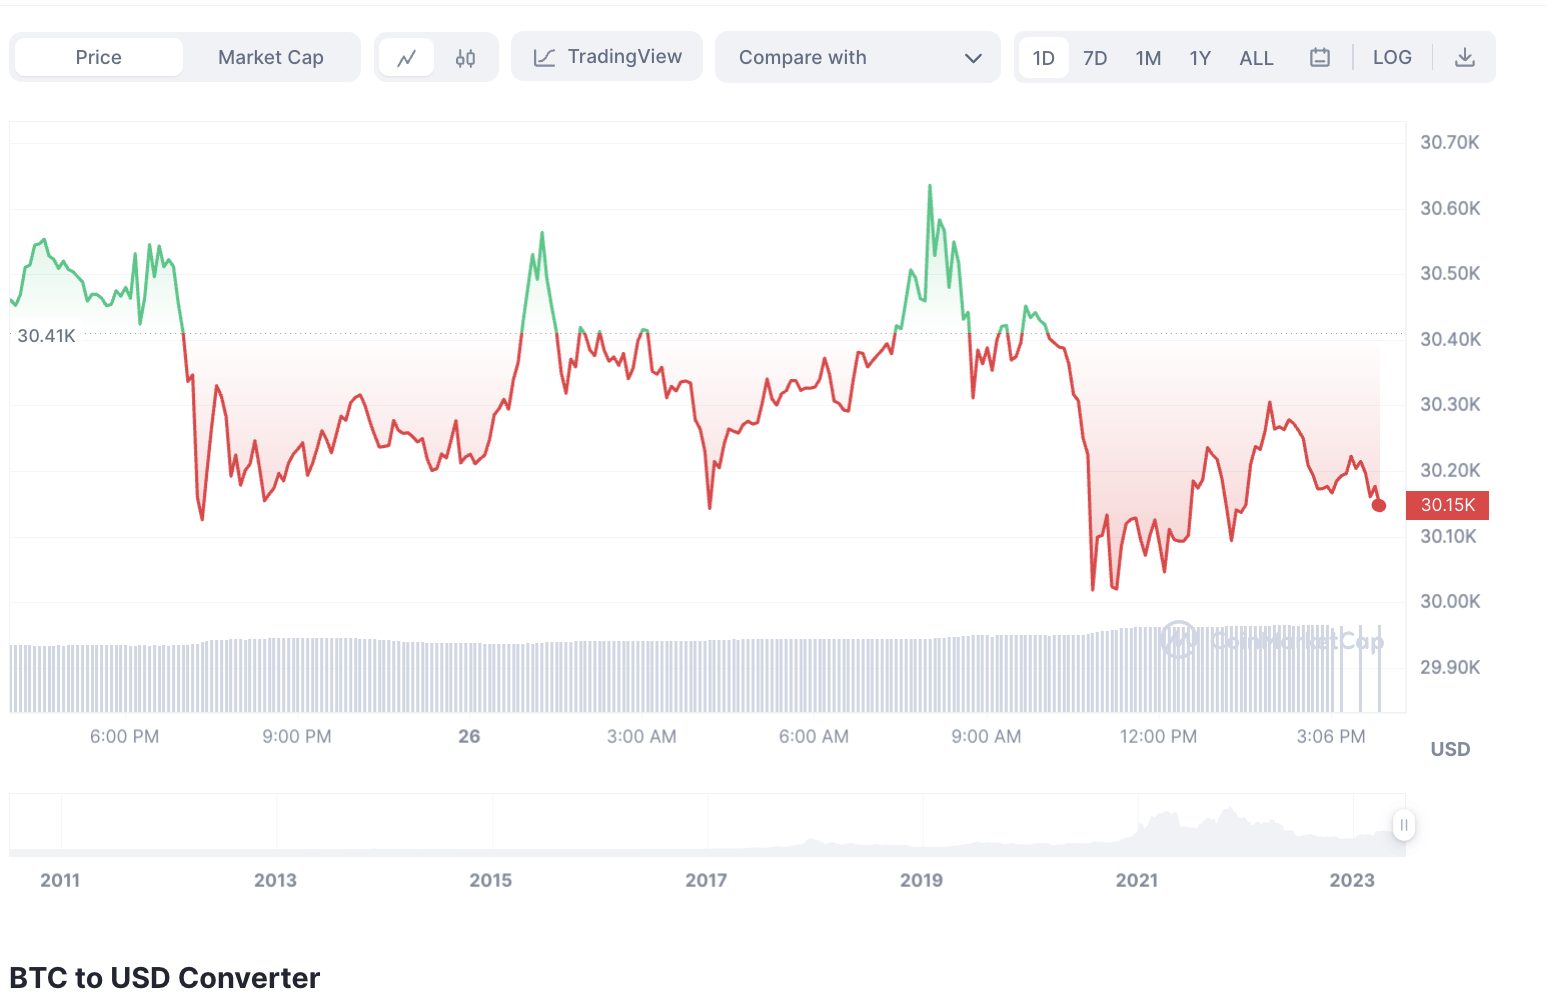Grab the timeline range slider handle

pos(1404,825)
